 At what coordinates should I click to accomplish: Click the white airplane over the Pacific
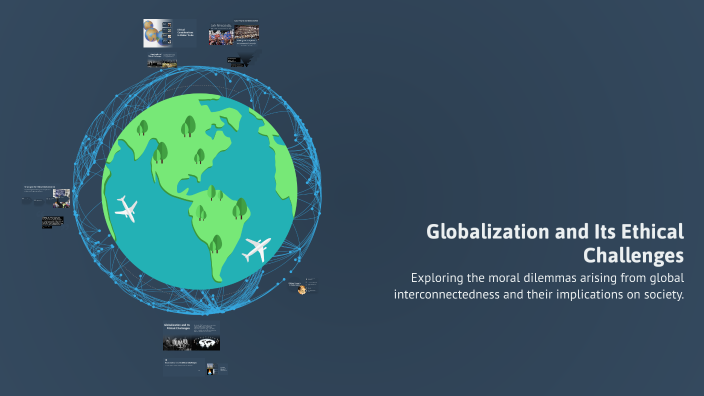pyautogui.click(x=127, y=209)
